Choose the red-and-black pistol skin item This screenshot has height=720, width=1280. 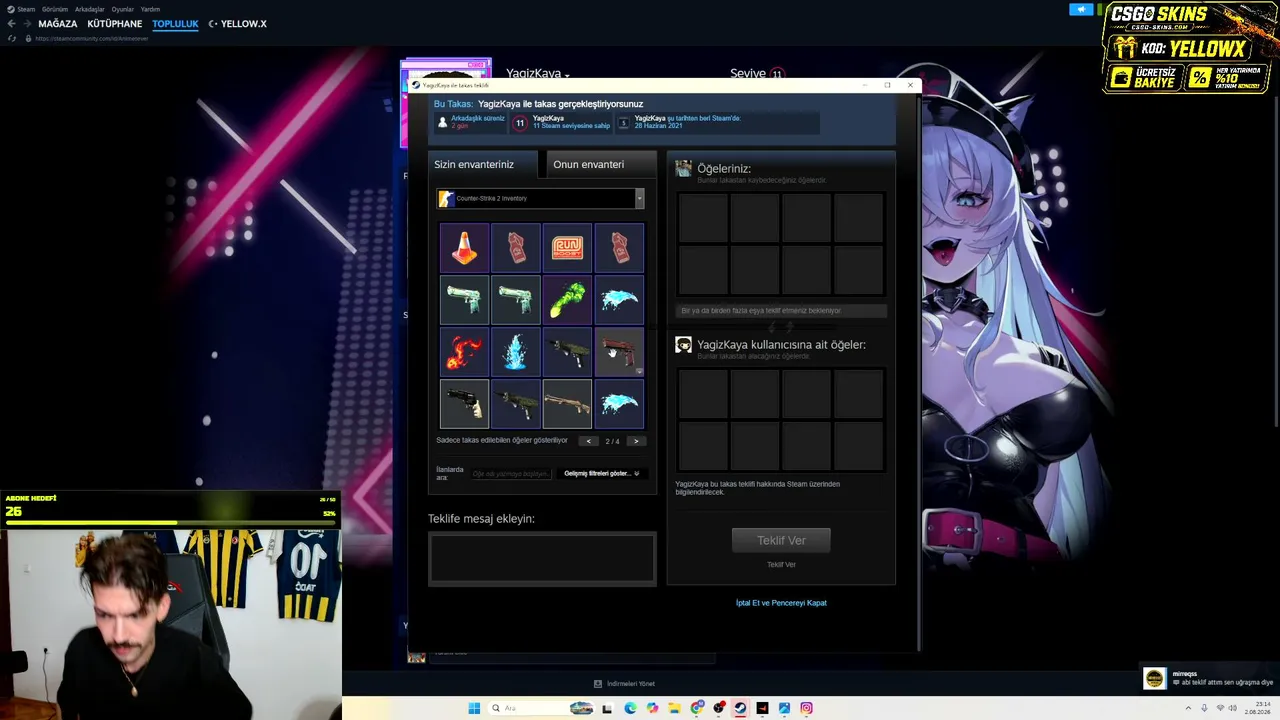tap(619, 352)
